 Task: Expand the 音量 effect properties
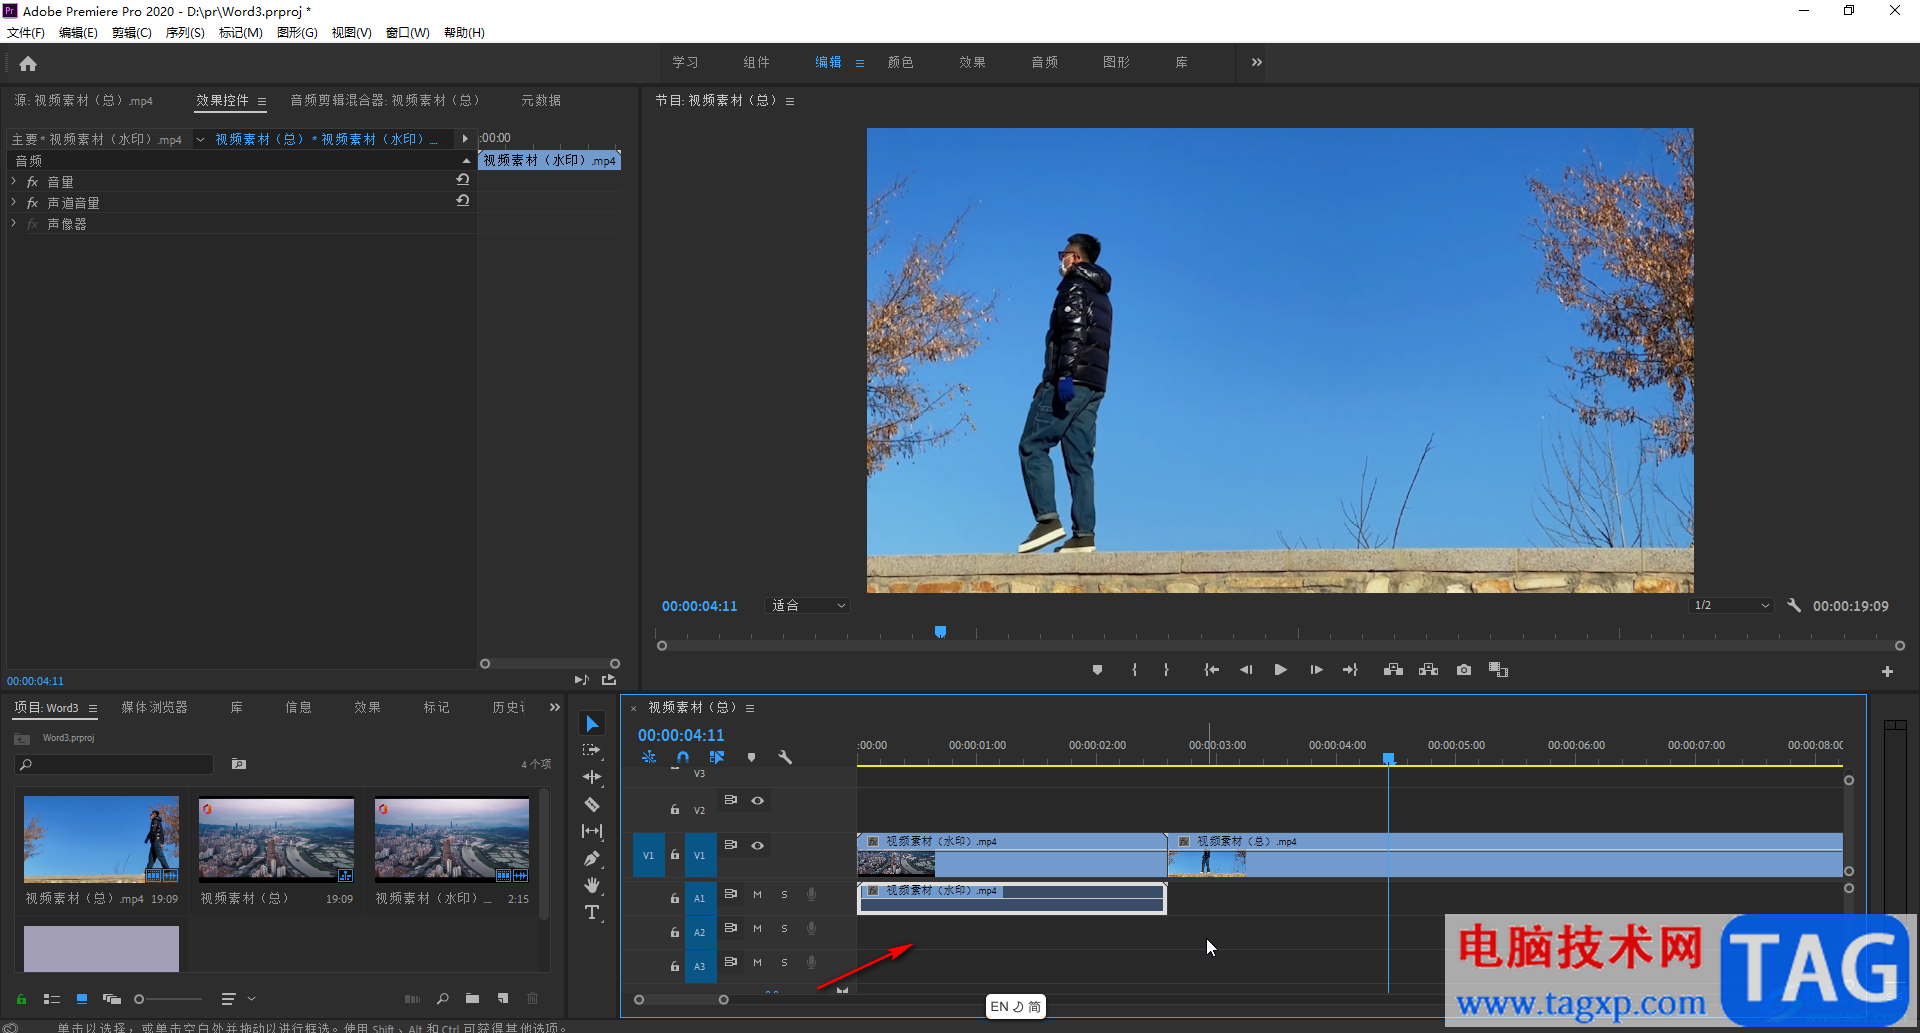[14, 181]
